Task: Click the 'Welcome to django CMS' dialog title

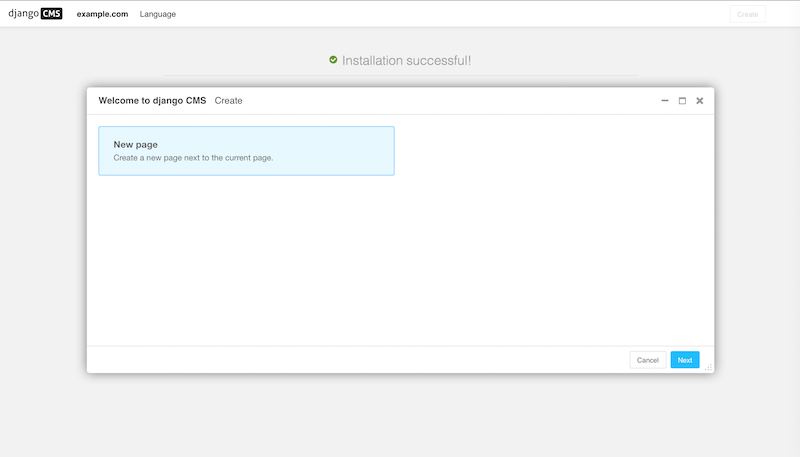Action: (x=152, y=101)
